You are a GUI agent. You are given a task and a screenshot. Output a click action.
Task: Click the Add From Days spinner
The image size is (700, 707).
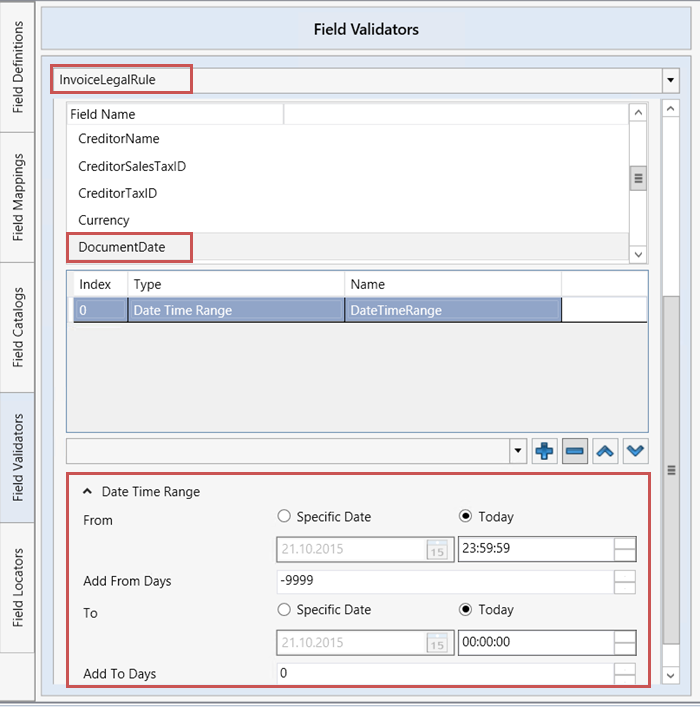[x=624, y=581]
